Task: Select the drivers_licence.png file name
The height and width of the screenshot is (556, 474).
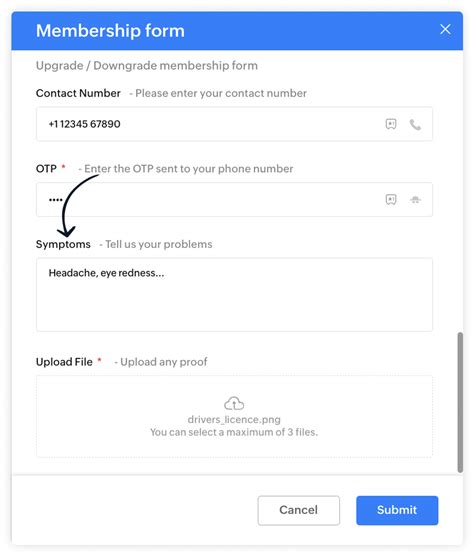Action: (234, 419)
